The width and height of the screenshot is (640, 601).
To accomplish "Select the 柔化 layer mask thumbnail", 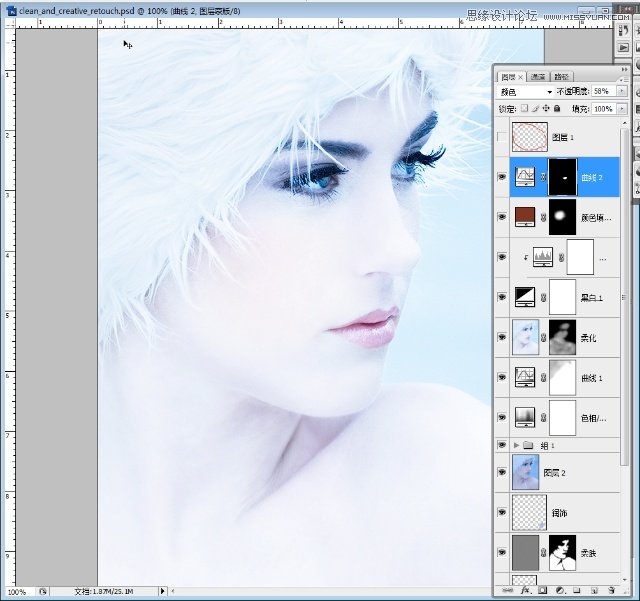I will (563, 337).
